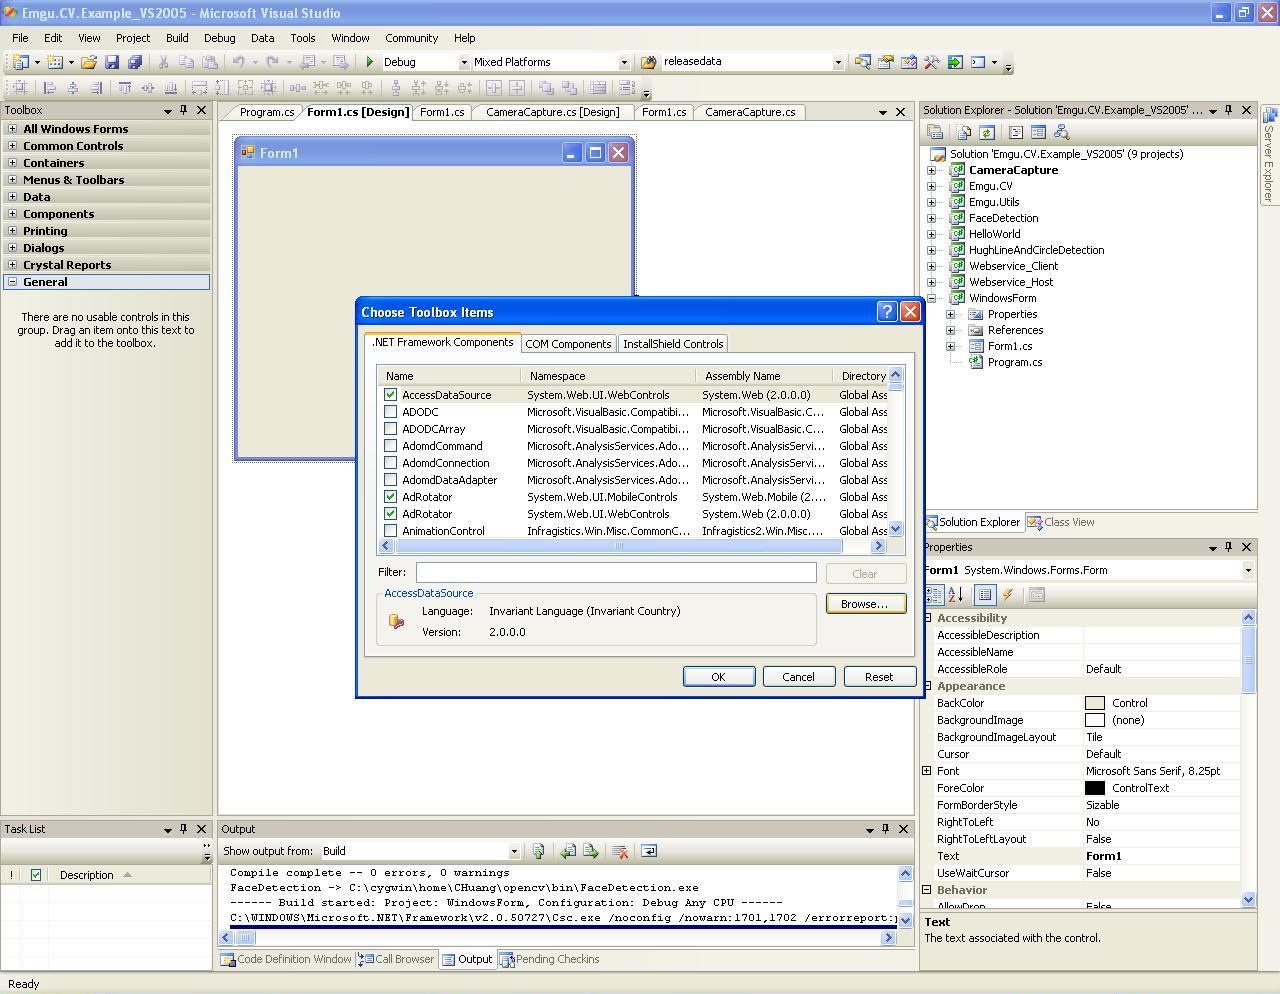Image resolution: width=1280 pixels, height=994 pixels.
Task: Click the component list horizontal scrollbar
Action: [x=631, y=546]
